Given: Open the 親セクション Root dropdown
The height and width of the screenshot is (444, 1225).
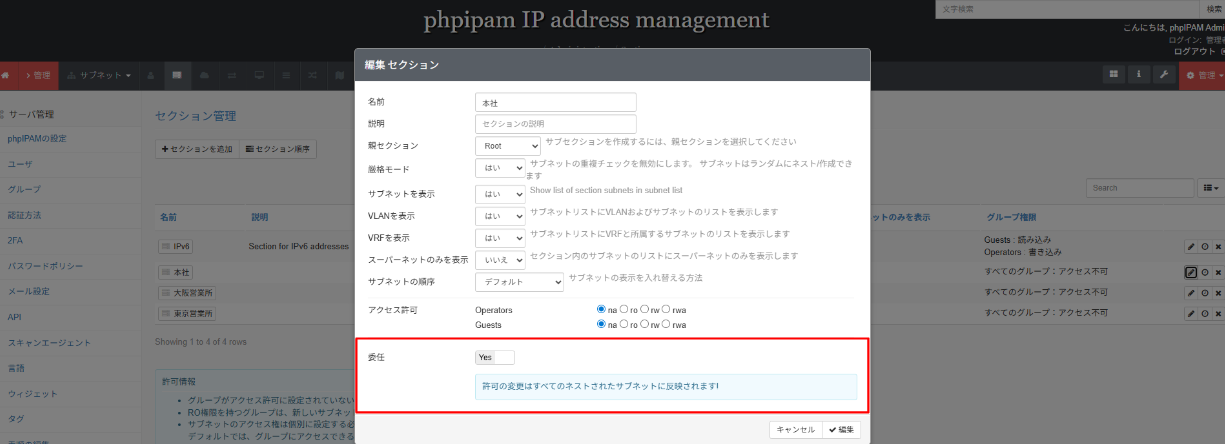Looking at the screenshot, I should (x=508, y=146).
